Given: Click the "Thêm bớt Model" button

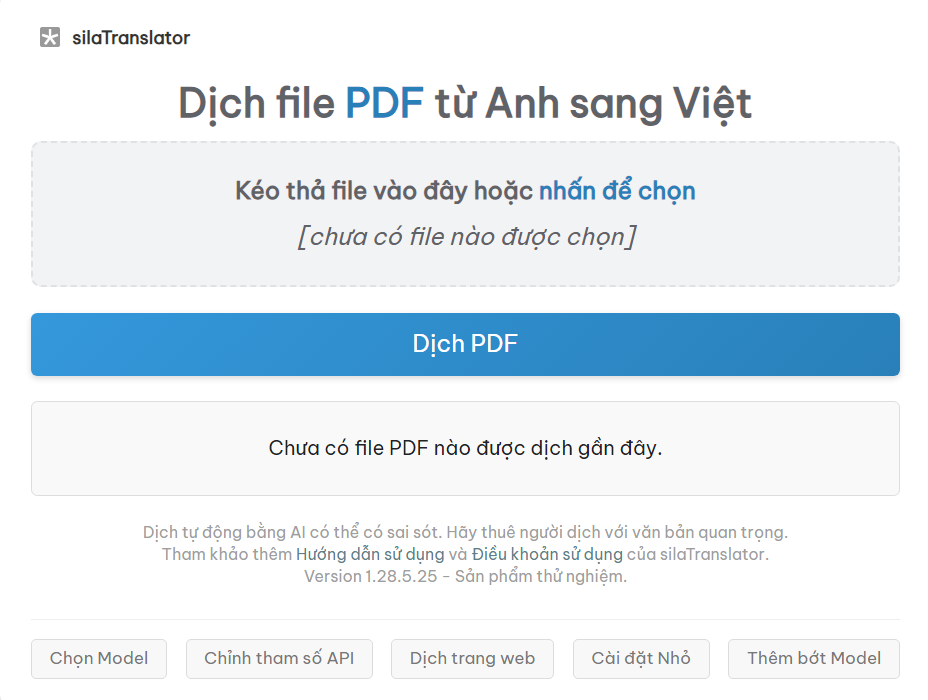Looking at the screenshot, I should pyautogui.click(x=814, y=659).
